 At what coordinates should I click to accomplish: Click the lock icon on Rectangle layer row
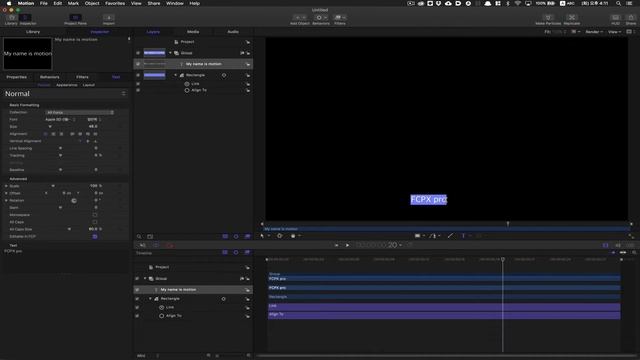[x=248, y=76]
